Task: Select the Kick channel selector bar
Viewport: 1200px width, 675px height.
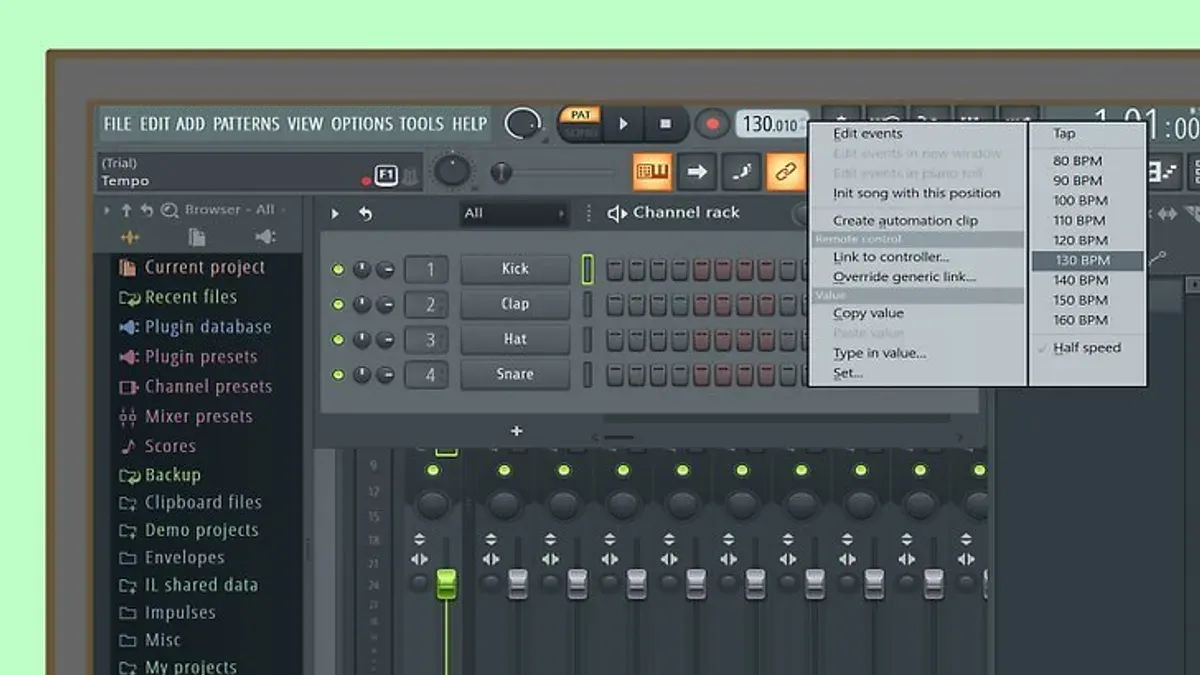Action: click(x=588, y=269)
